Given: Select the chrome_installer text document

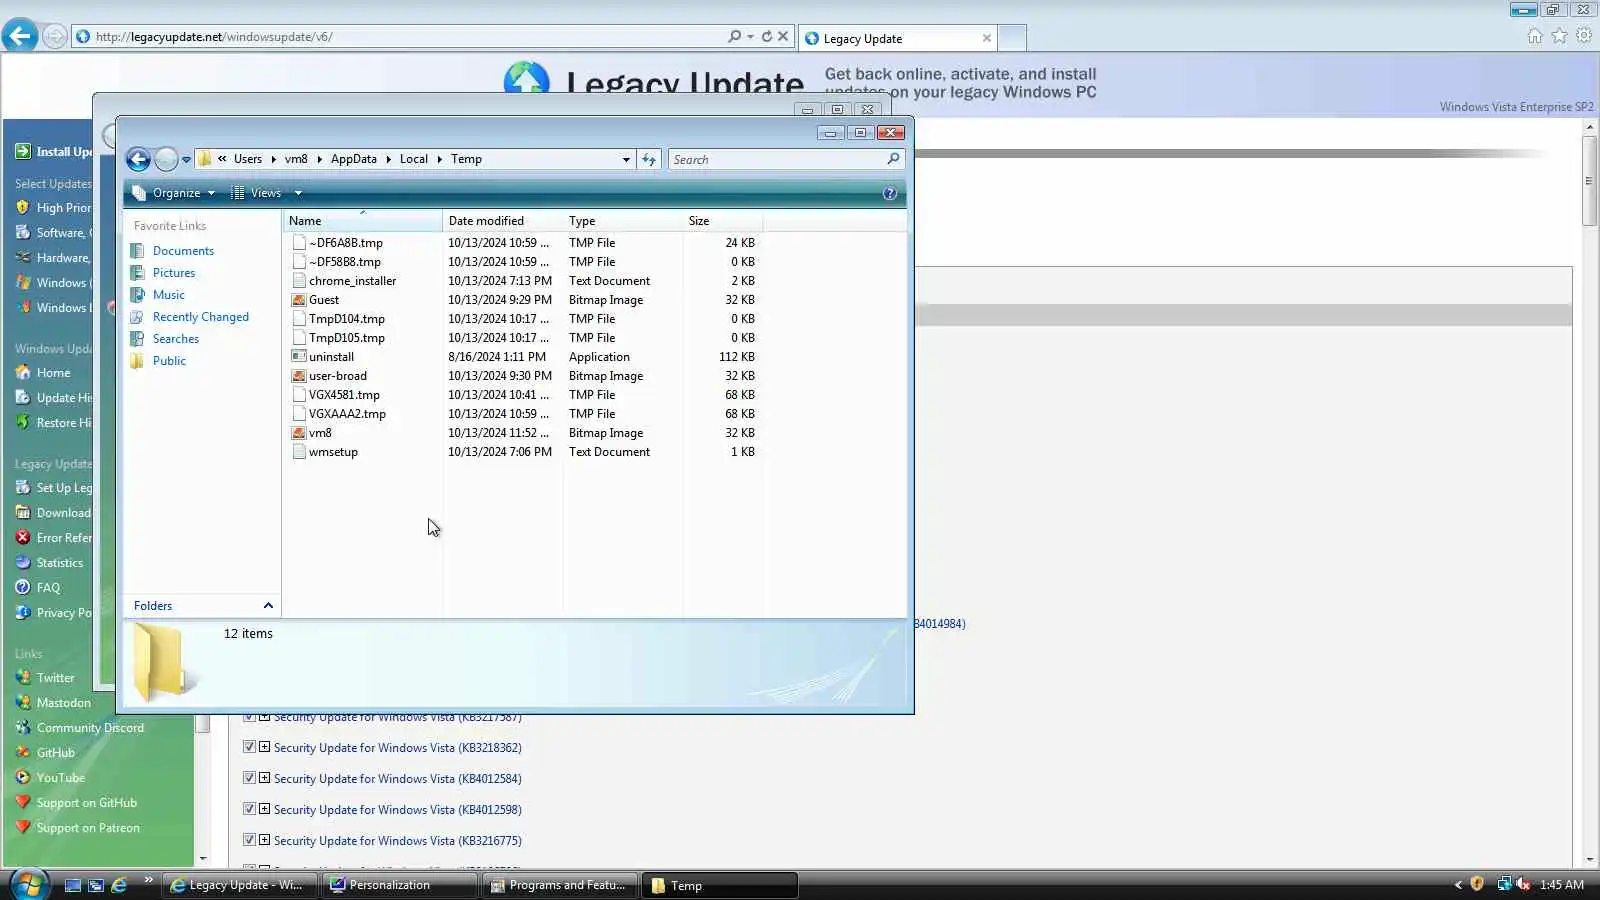Looking at the screenshot, I should tap(352, 281).
